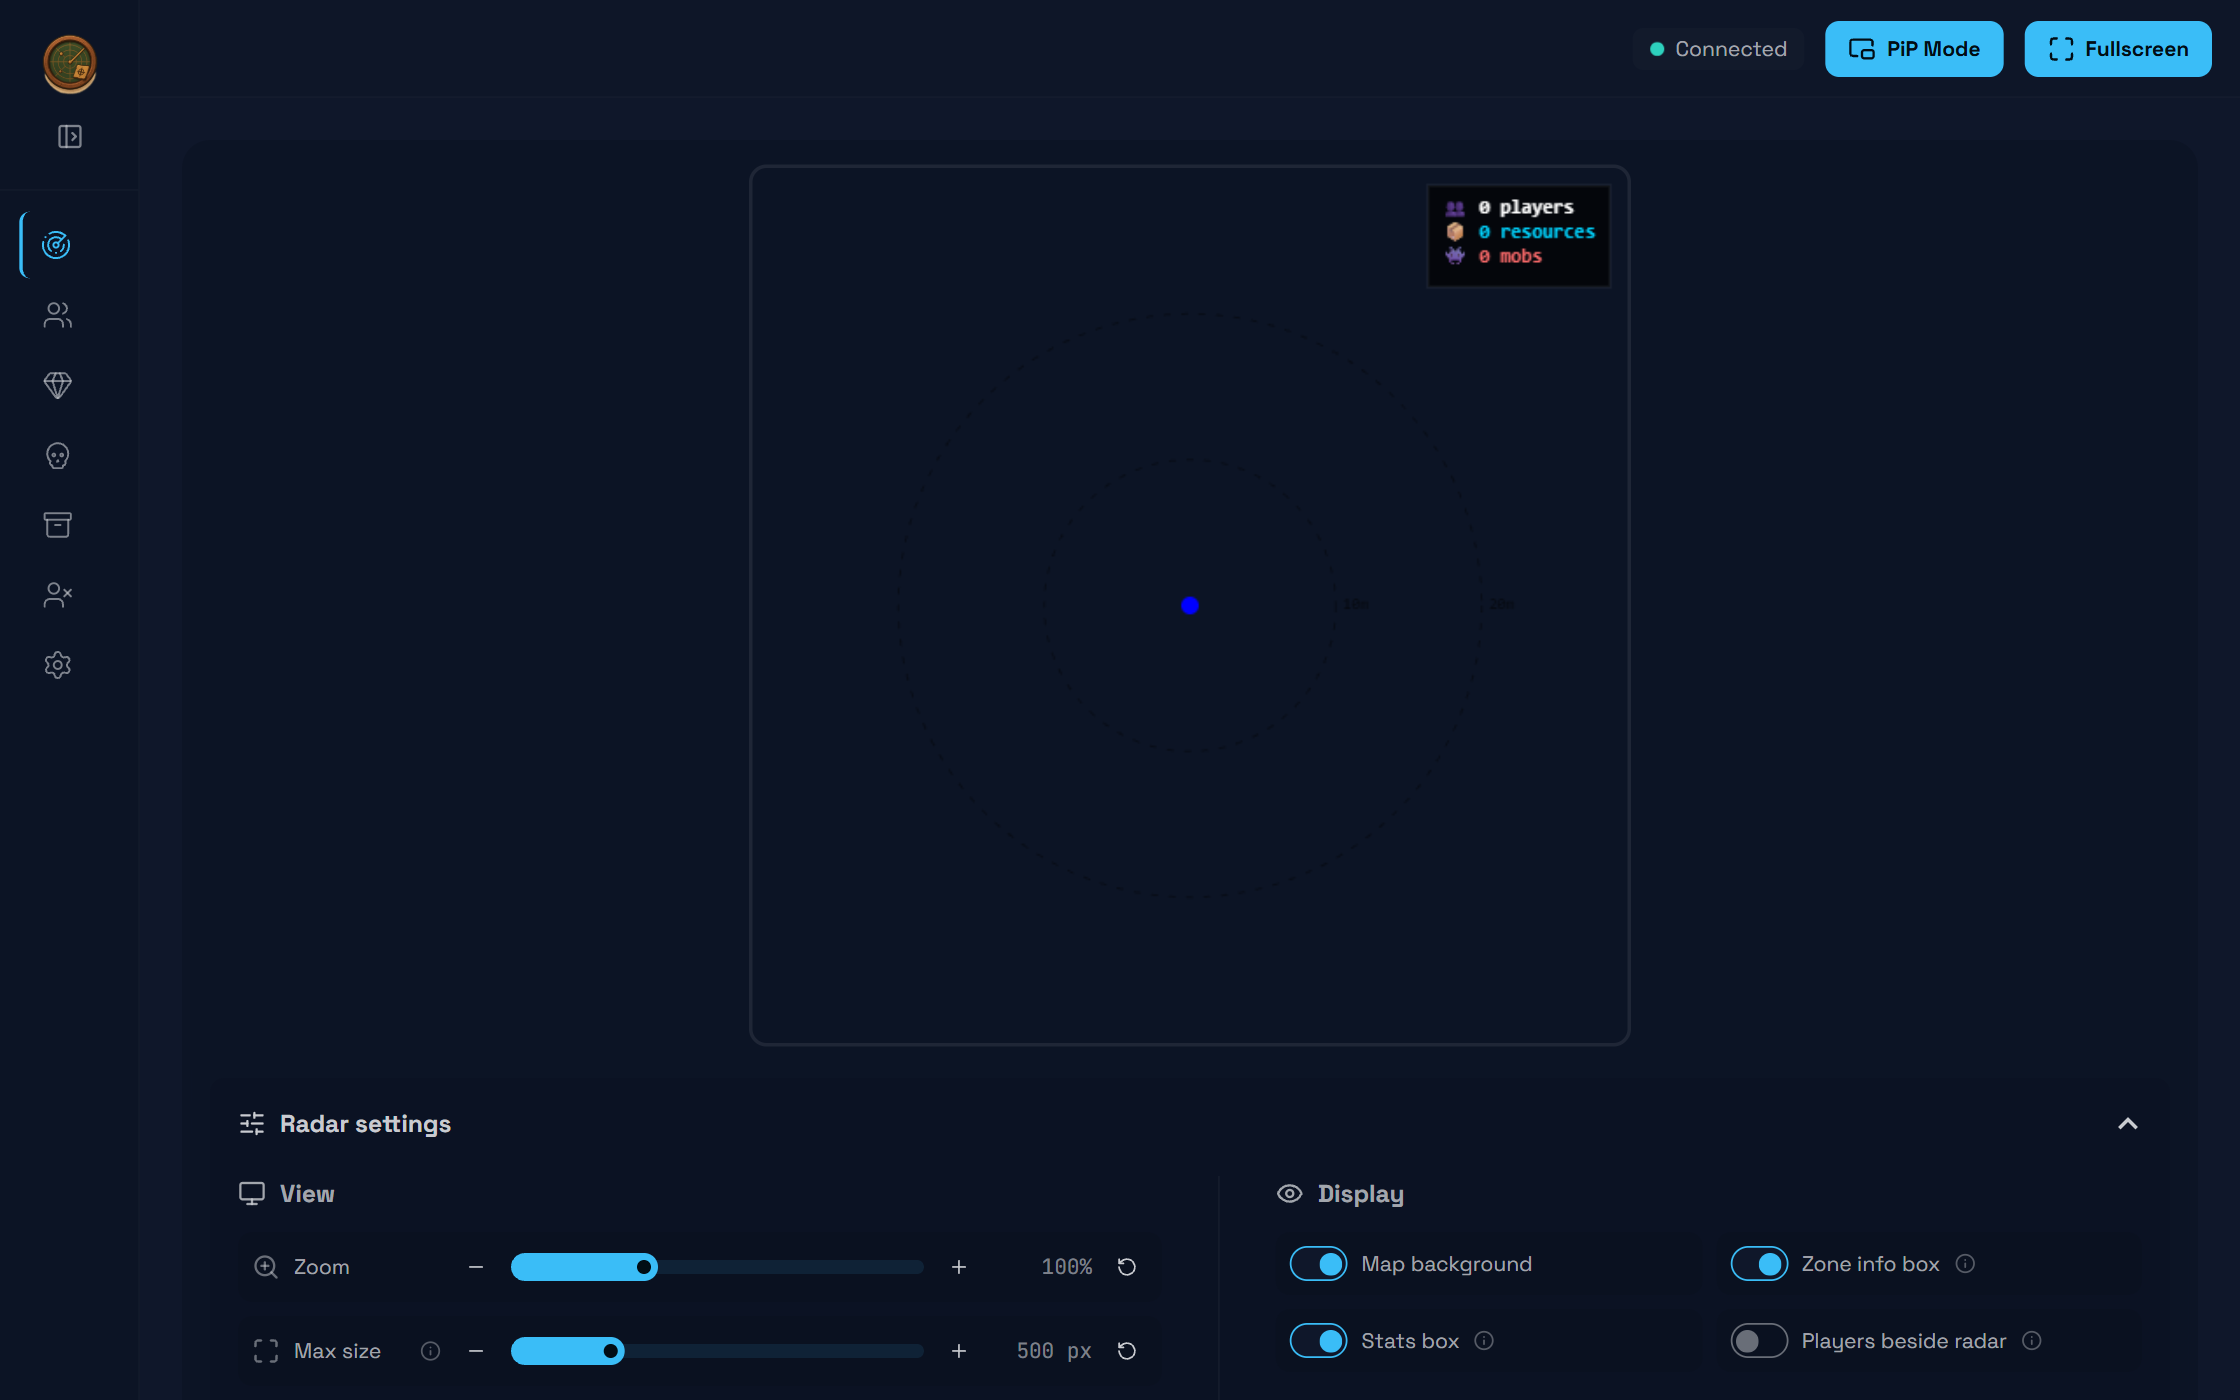The width and height of the screenshot is (2240, 1400).
Task: Show info about Max size
Action: coord(430,1351)
